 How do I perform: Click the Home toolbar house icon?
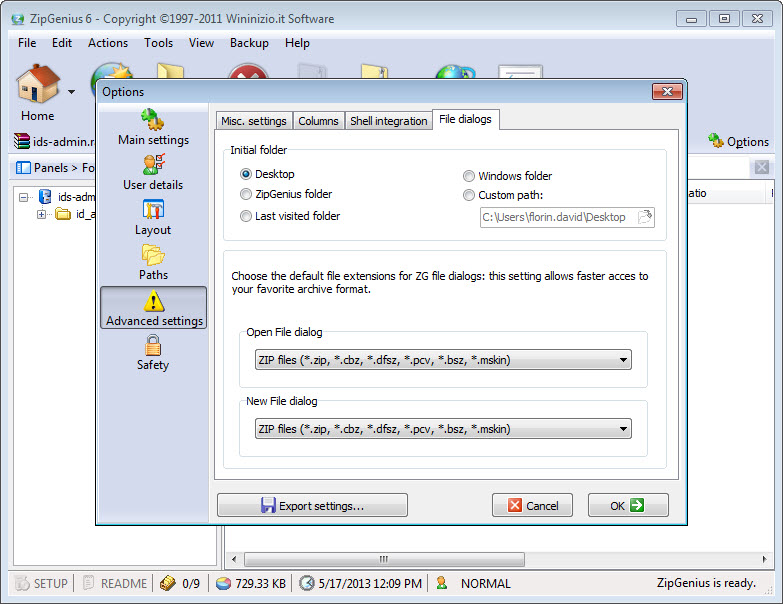(x=37, y=84)
